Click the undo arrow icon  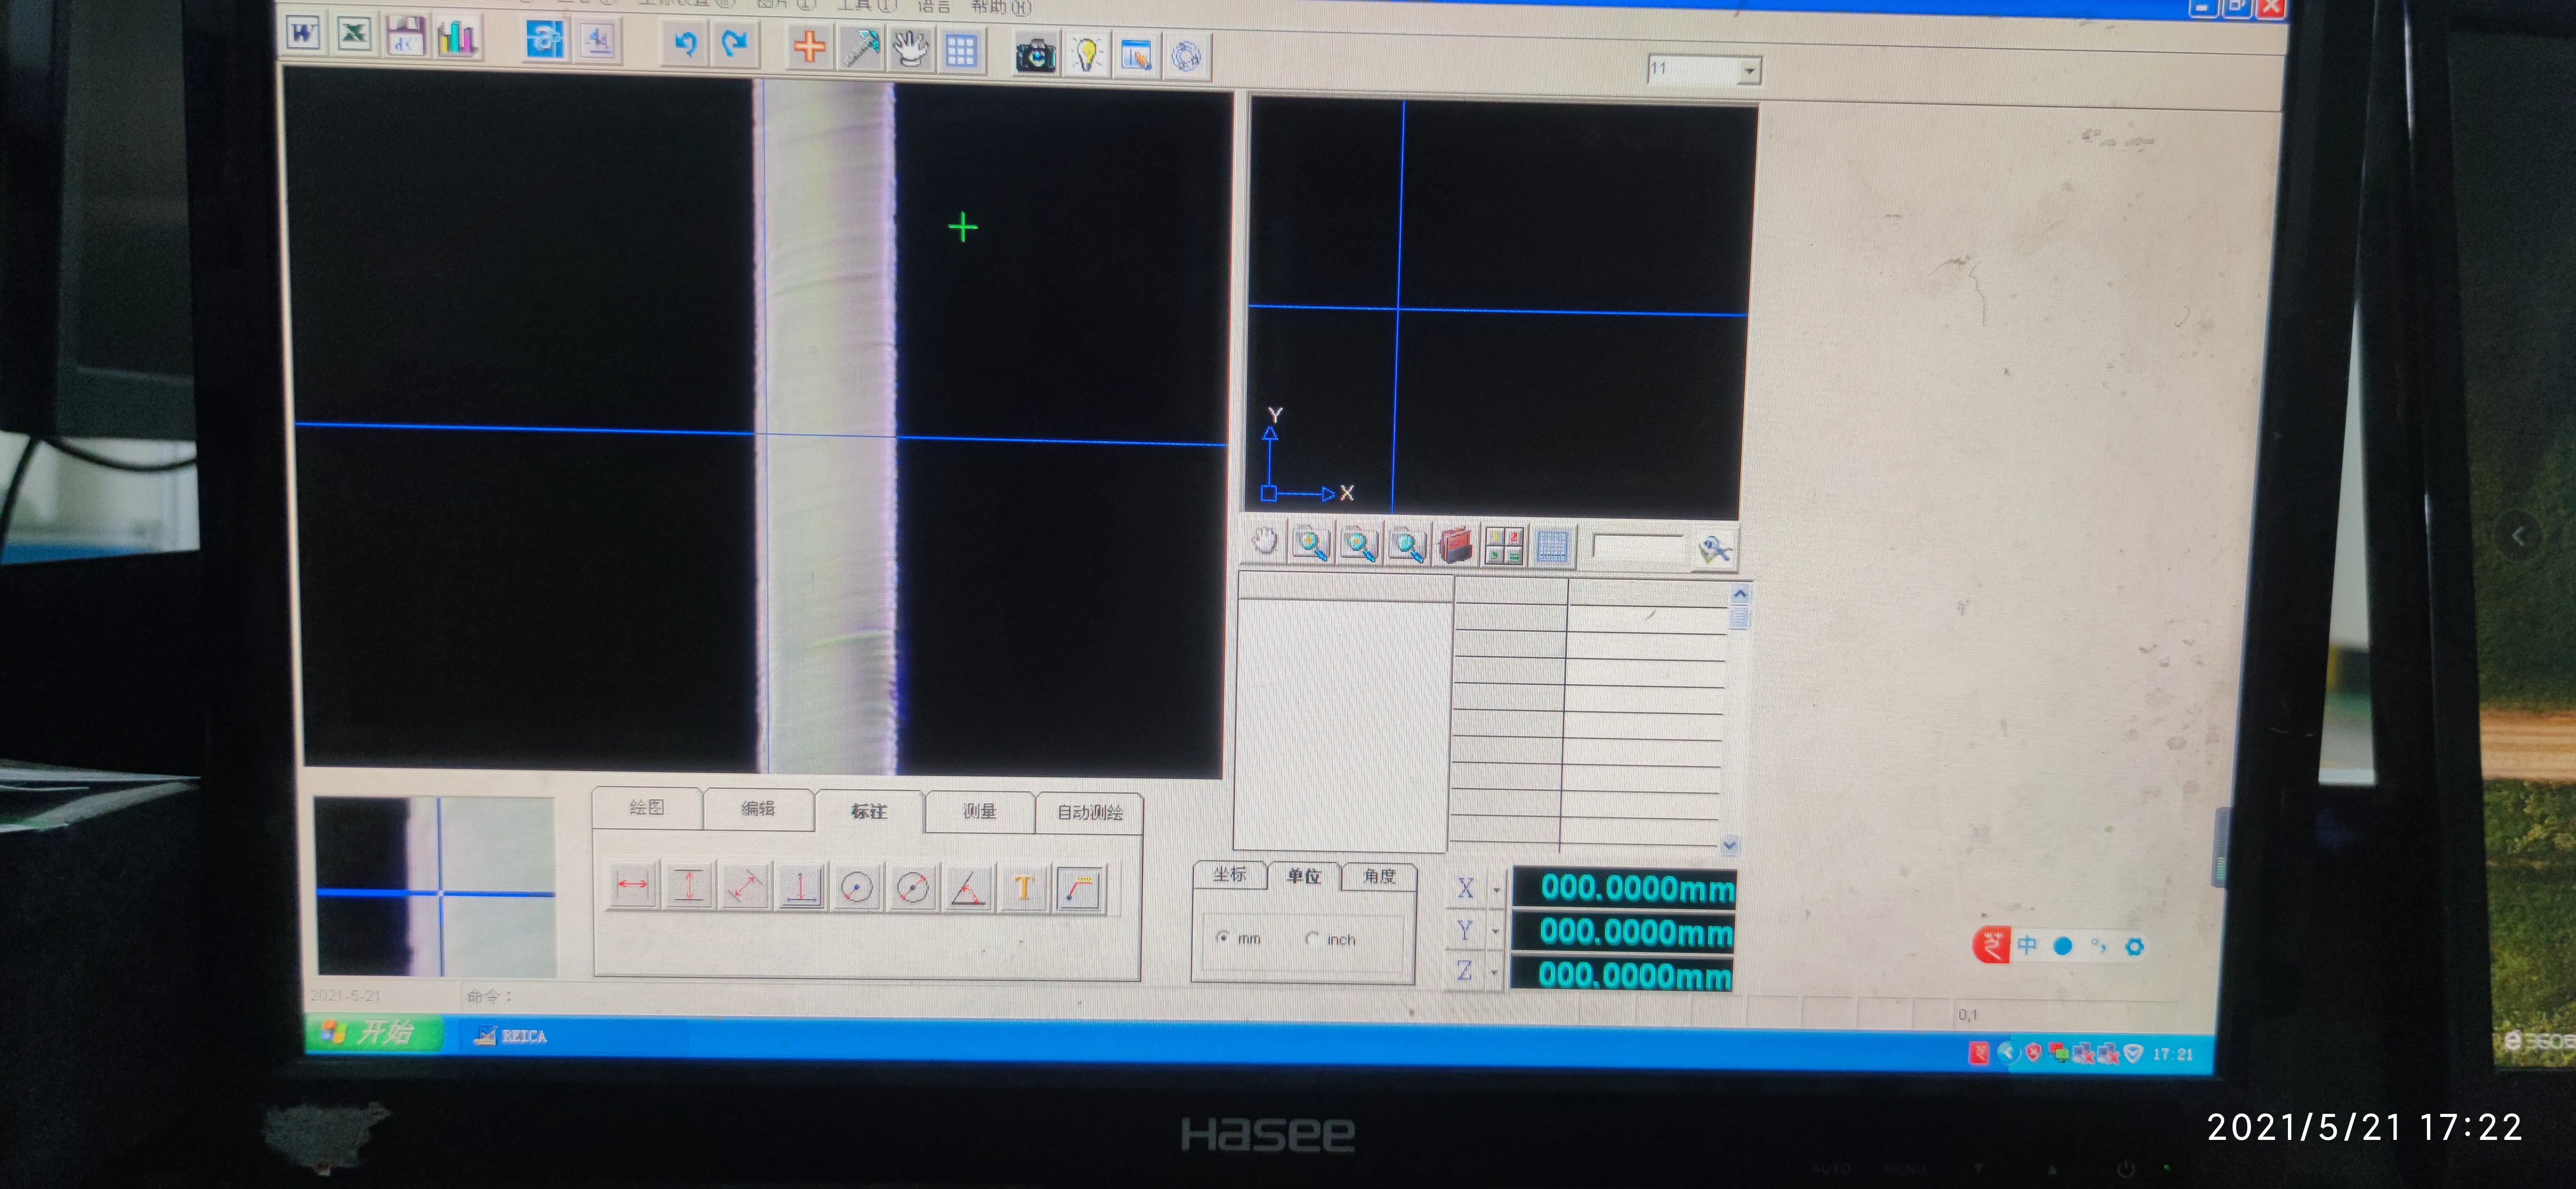pyautogui.click(x=685, y=43)
